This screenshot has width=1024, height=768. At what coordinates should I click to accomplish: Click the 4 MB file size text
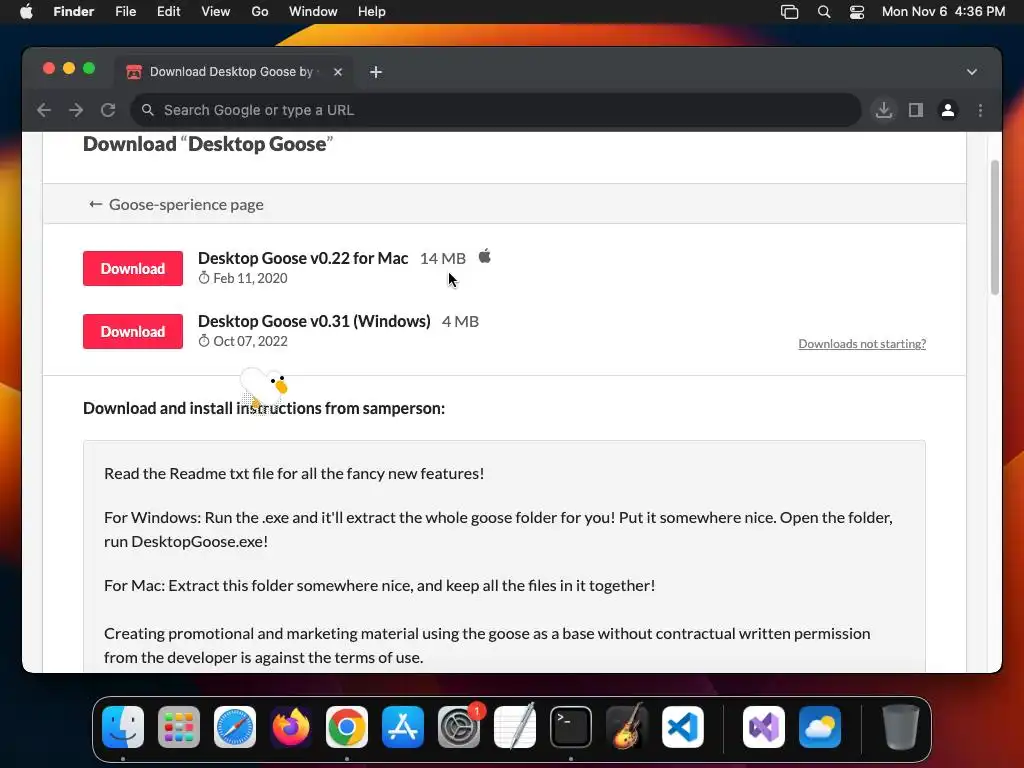coord(460,321)
